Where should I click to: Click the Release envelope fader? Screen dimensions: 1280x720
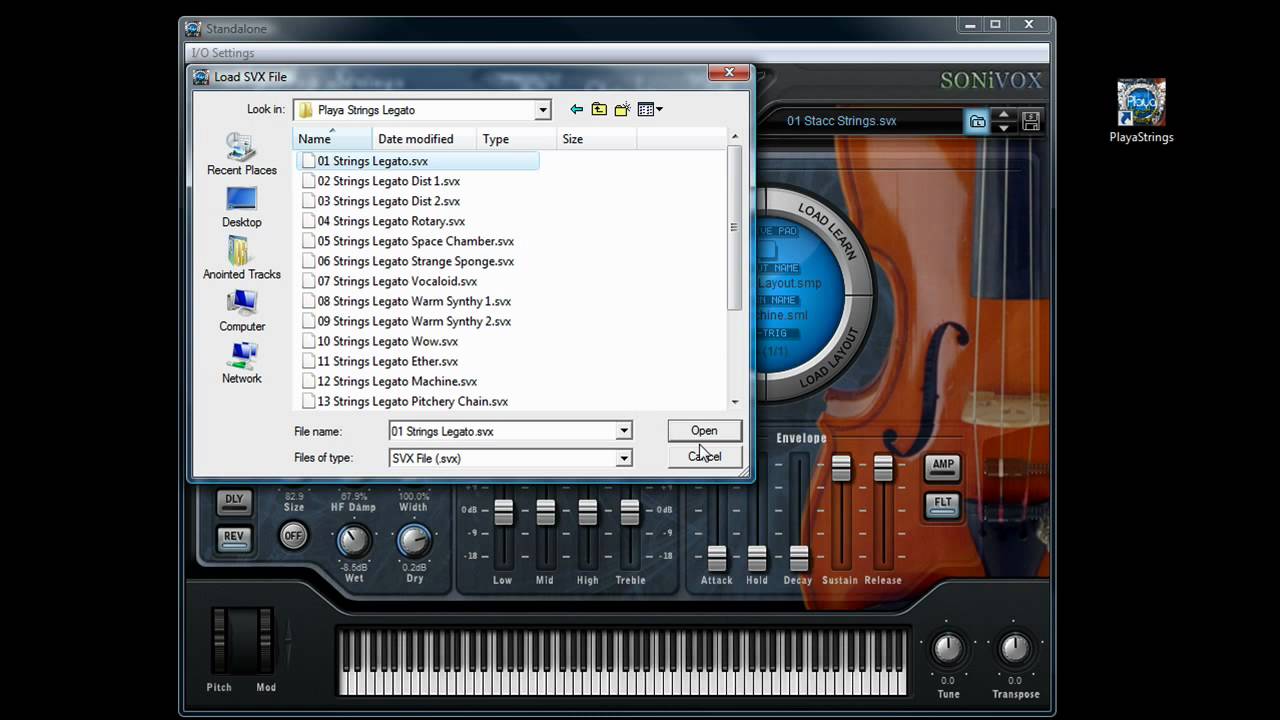coord(883,467)
